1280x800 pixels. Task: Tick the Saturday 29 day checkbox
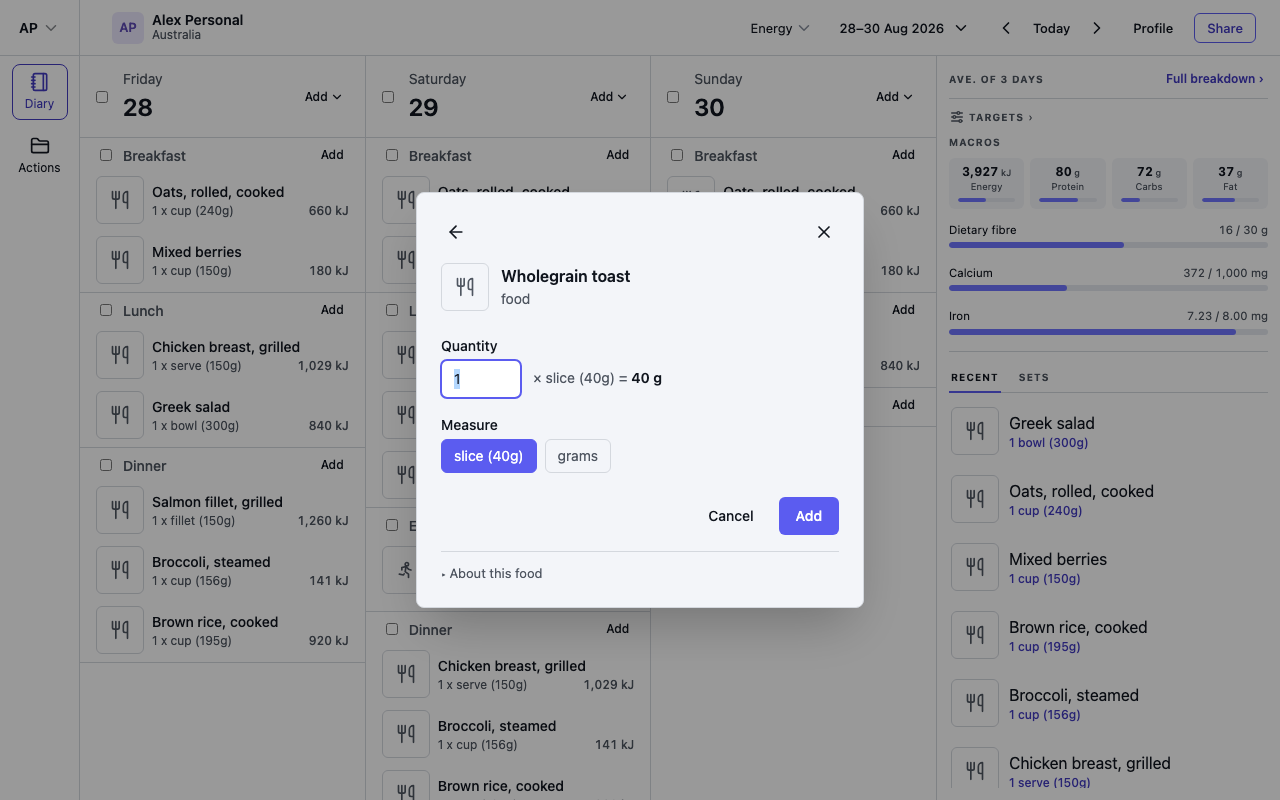(388, 97)
